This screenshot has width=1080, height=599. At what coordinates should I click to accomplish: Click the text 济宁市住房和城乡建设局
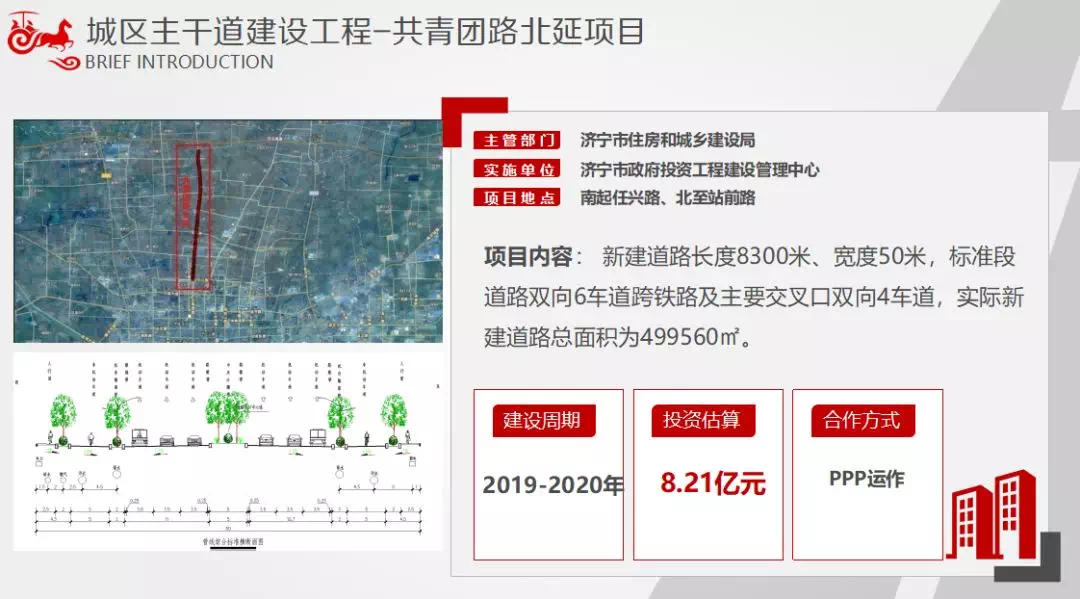coord(667,140)
